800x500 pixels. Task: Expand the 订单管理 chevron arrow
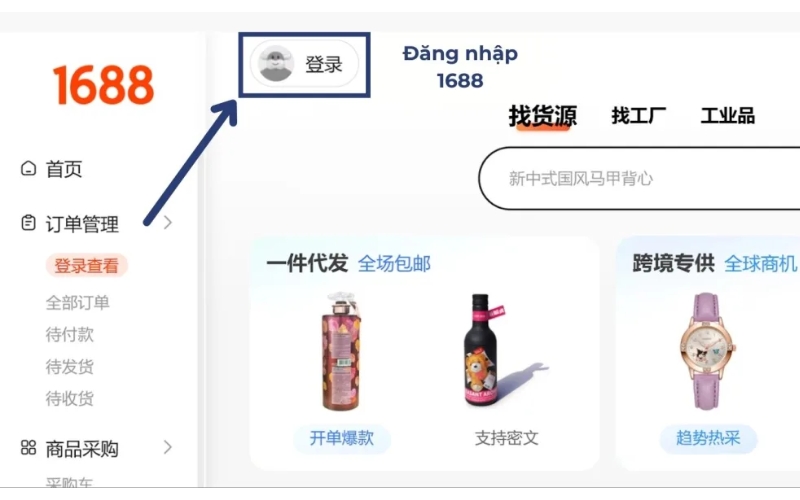point(168,223)
